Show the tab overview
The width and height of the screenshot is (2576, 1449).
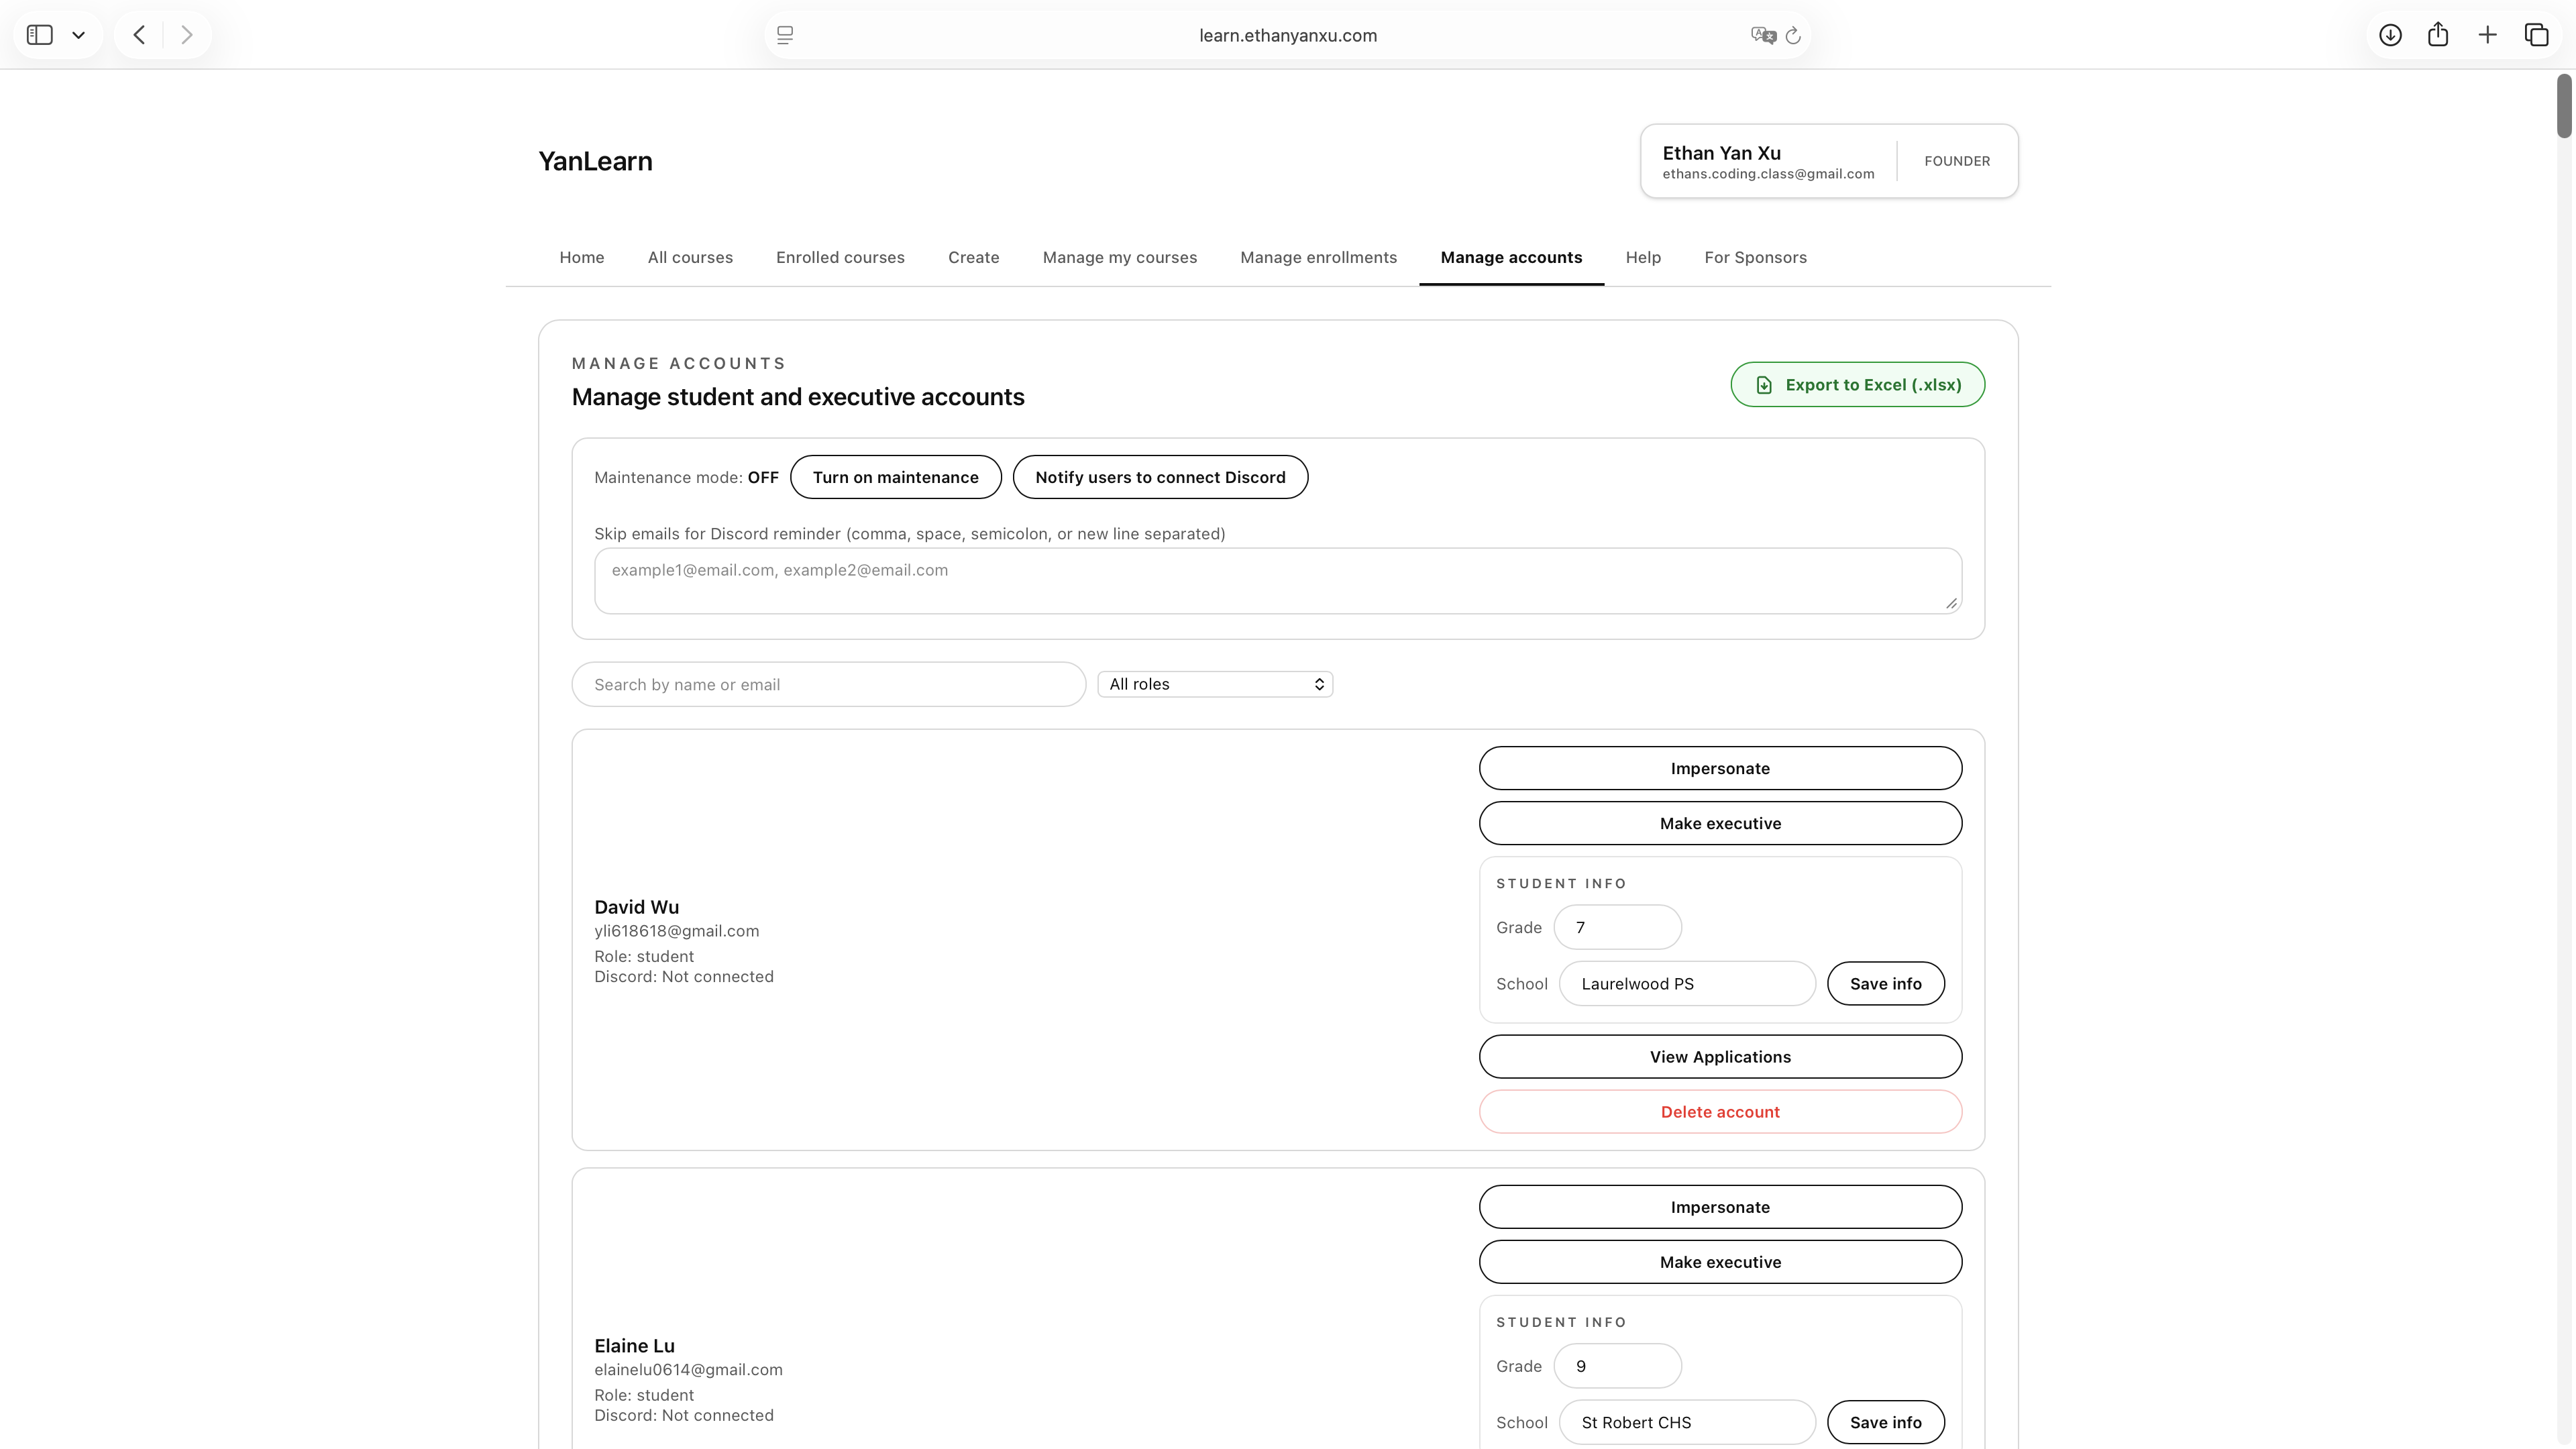2537,34
